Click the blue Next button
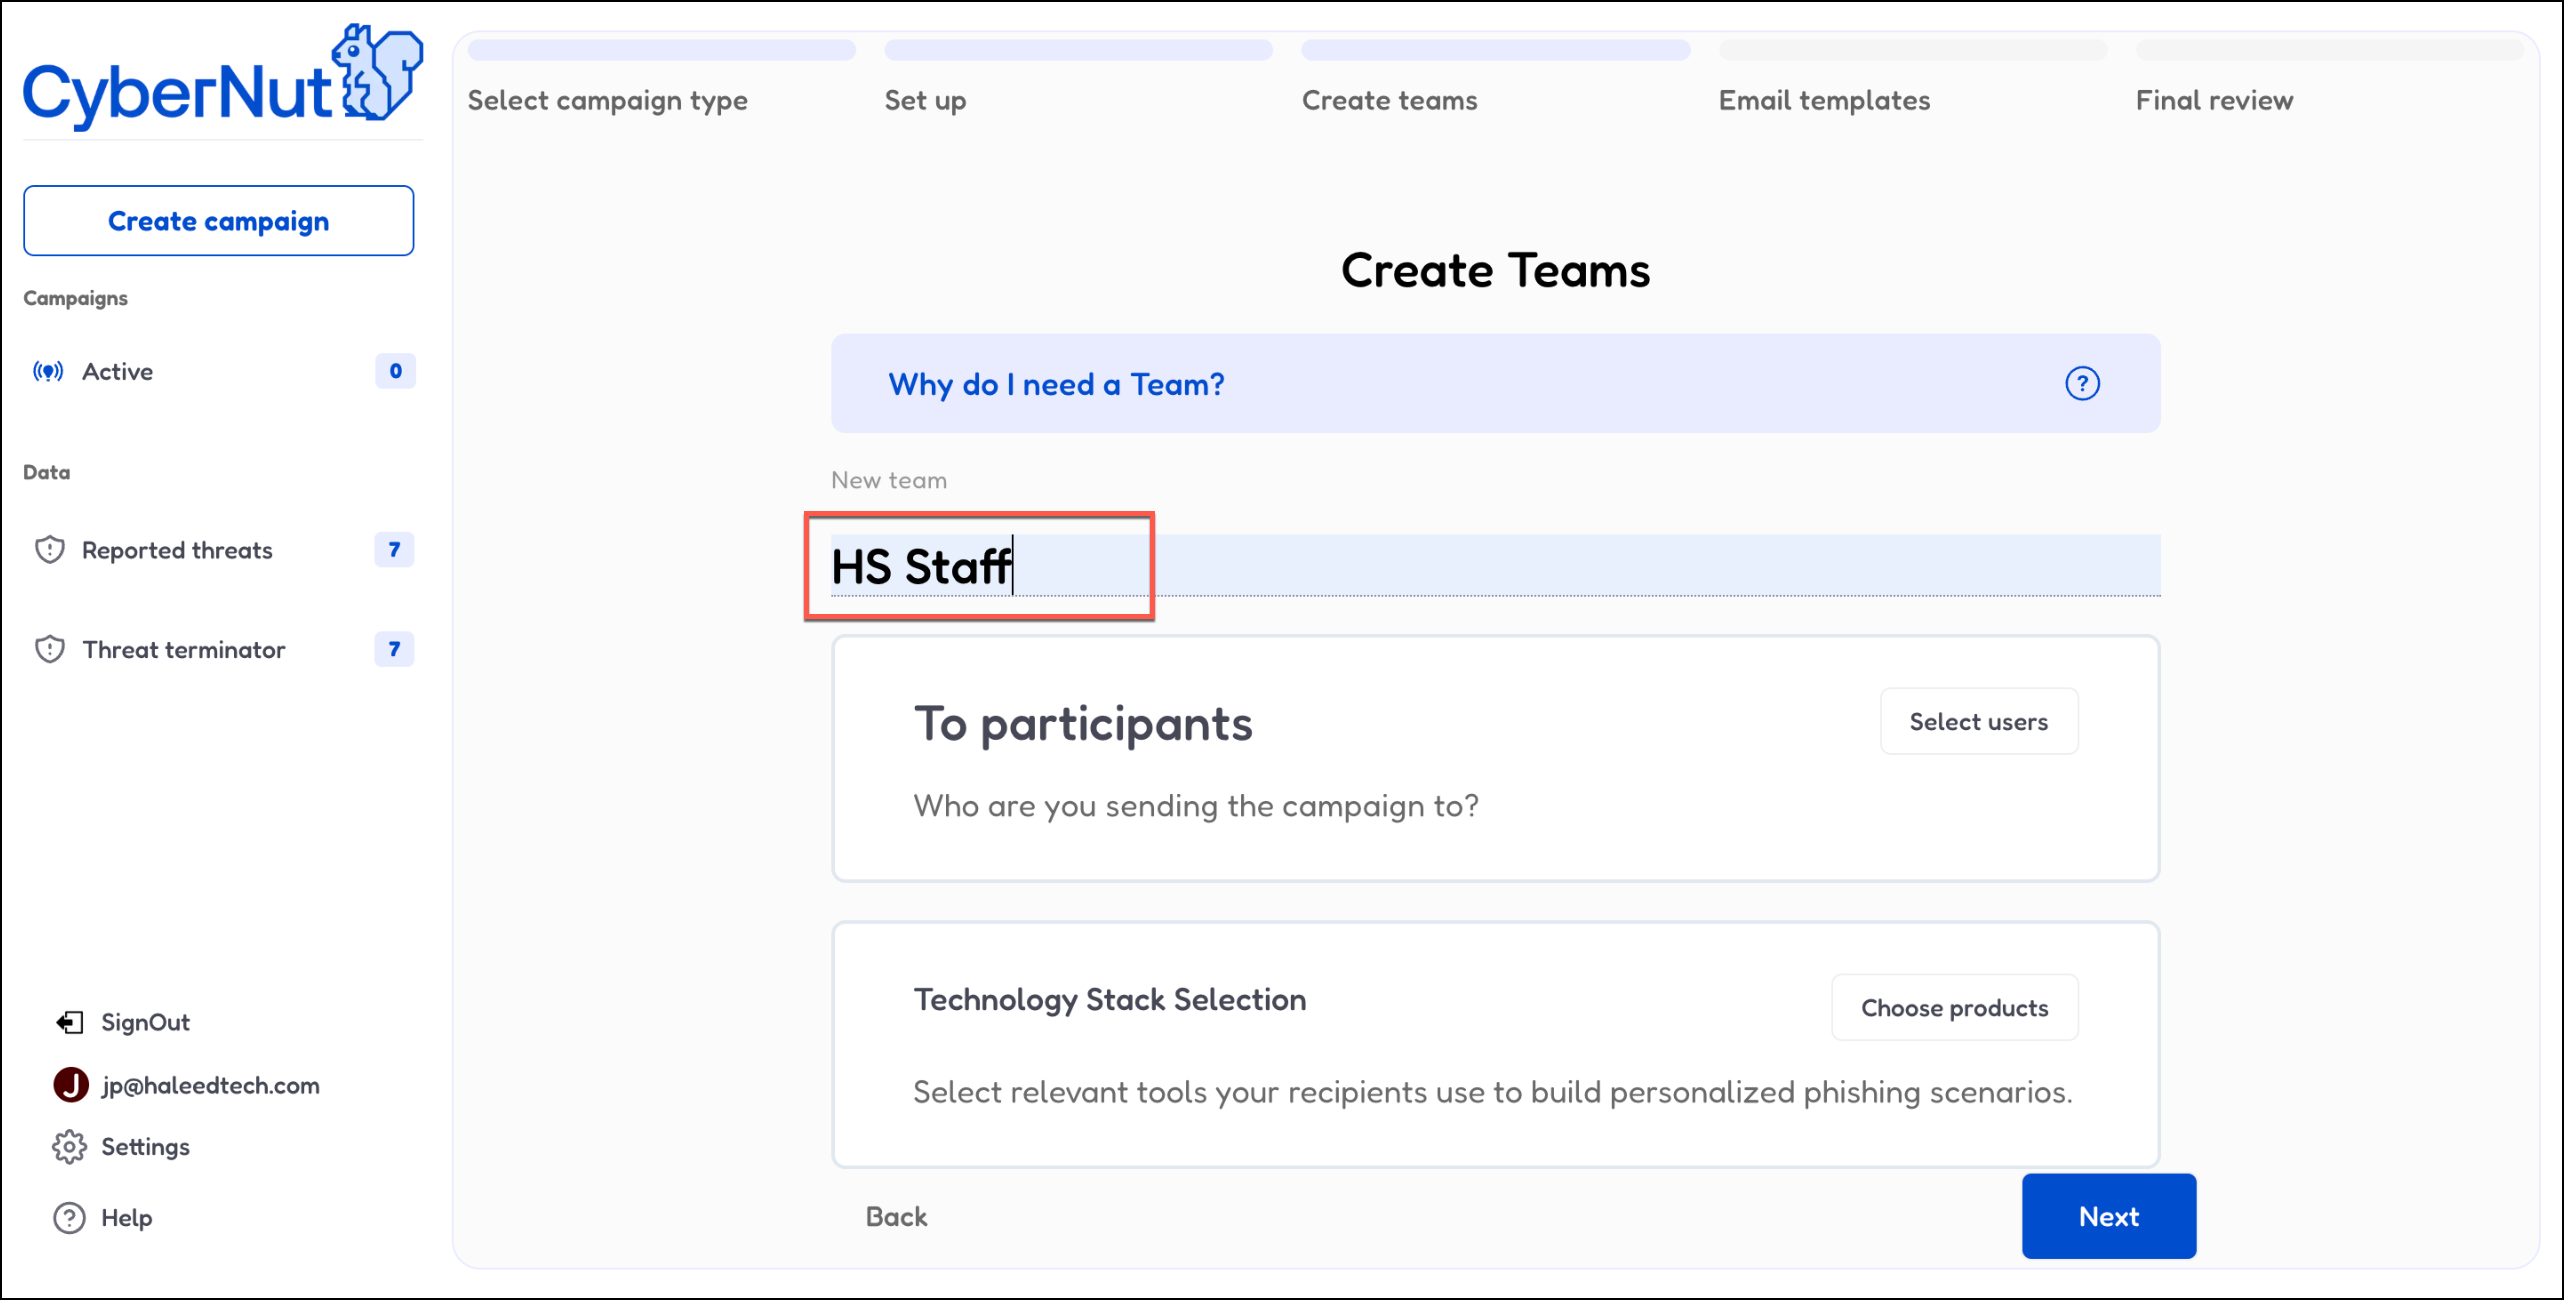Viewport: 2564px width, 1300px height. click(x=2108, y=1216)
